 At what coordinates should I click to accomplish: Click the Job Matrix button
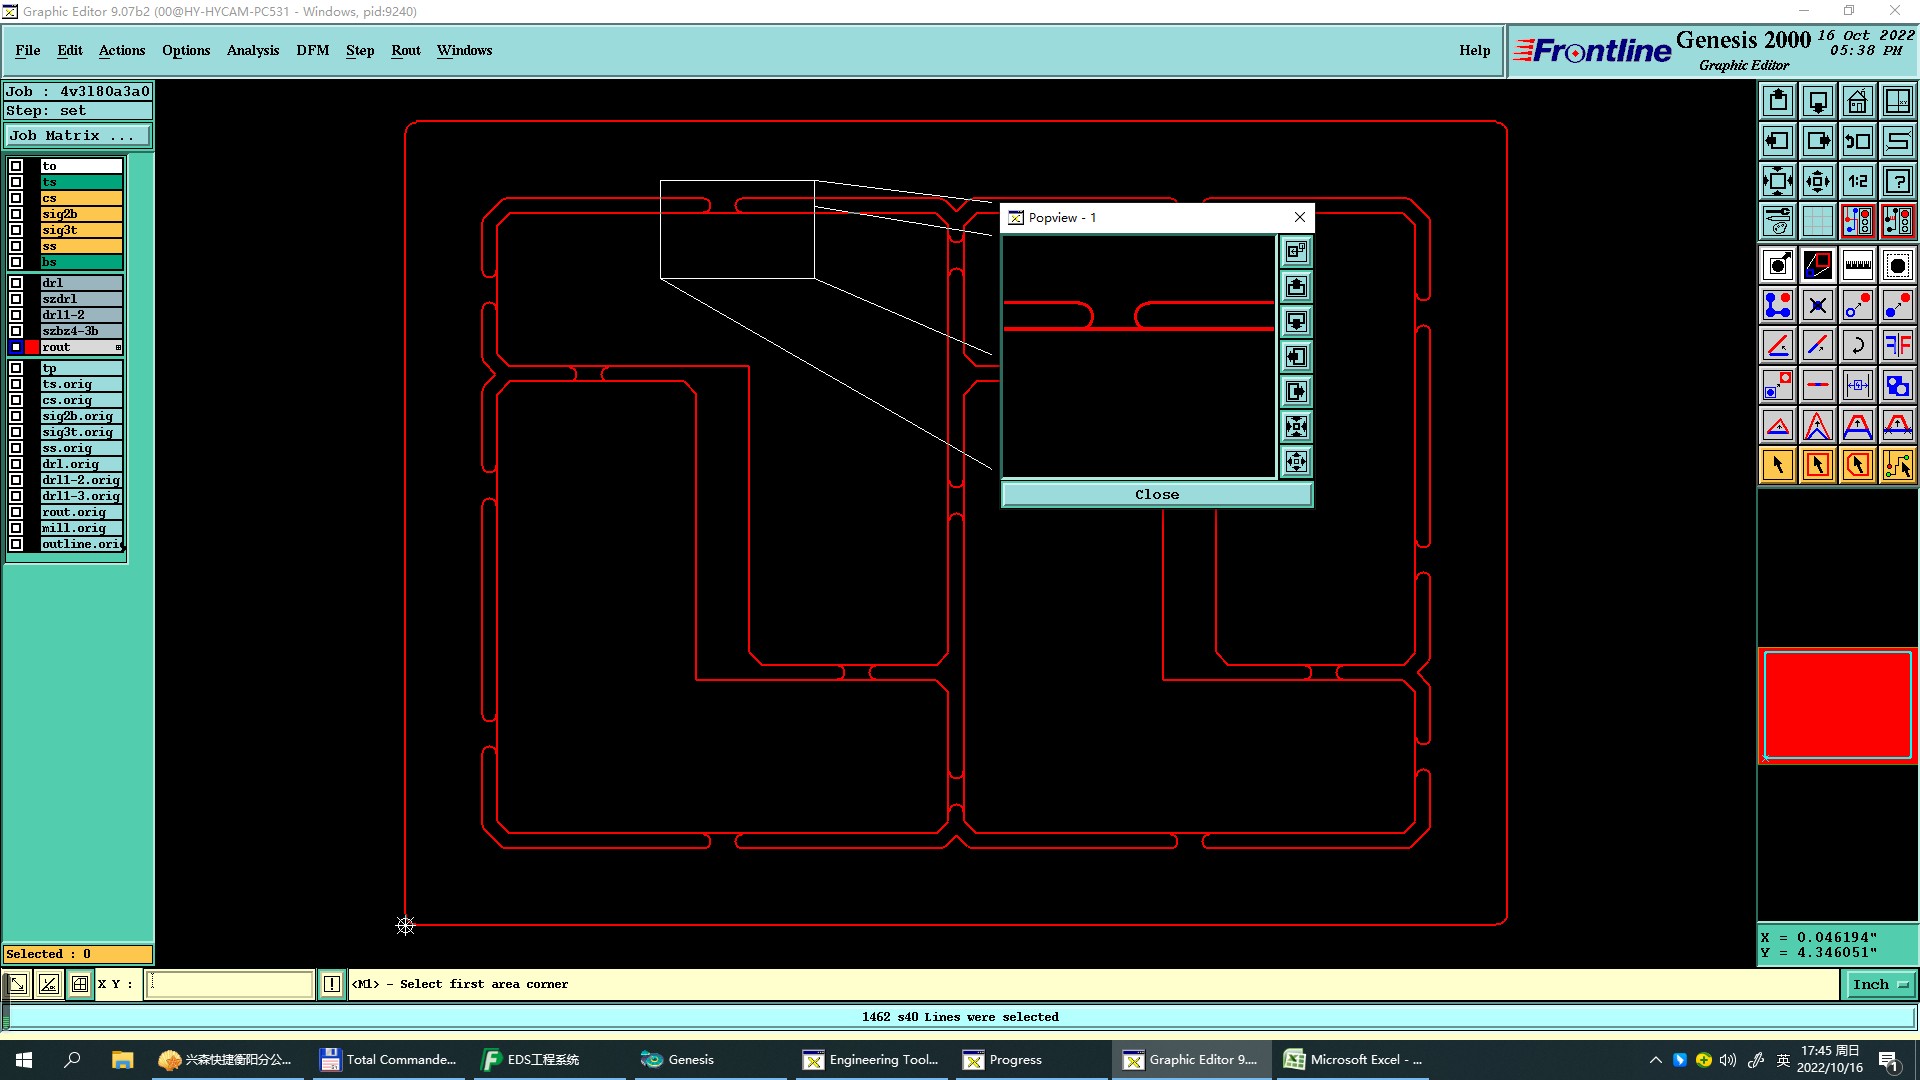click(x=77, y=136)
